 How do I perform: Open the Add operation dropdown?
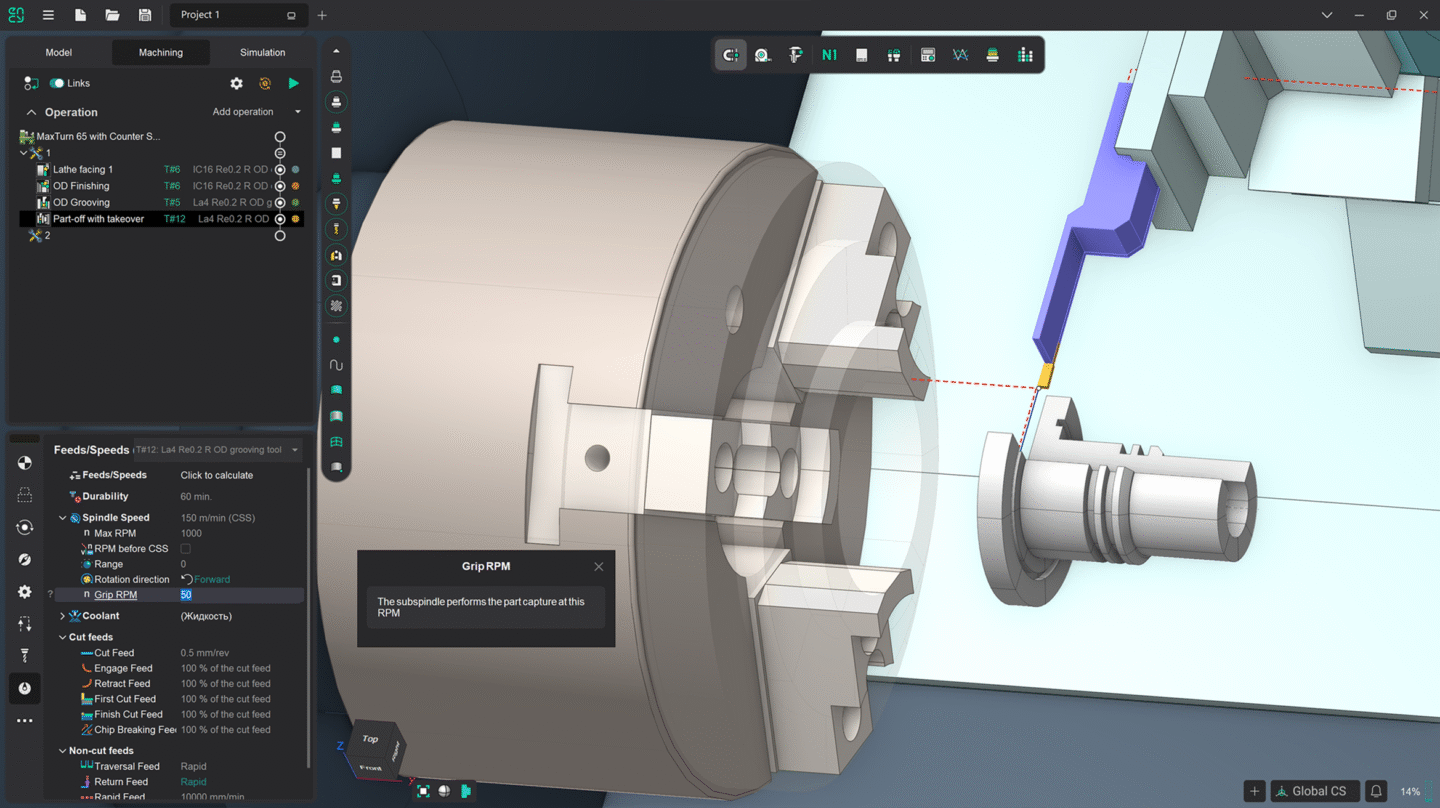(296, 112)
